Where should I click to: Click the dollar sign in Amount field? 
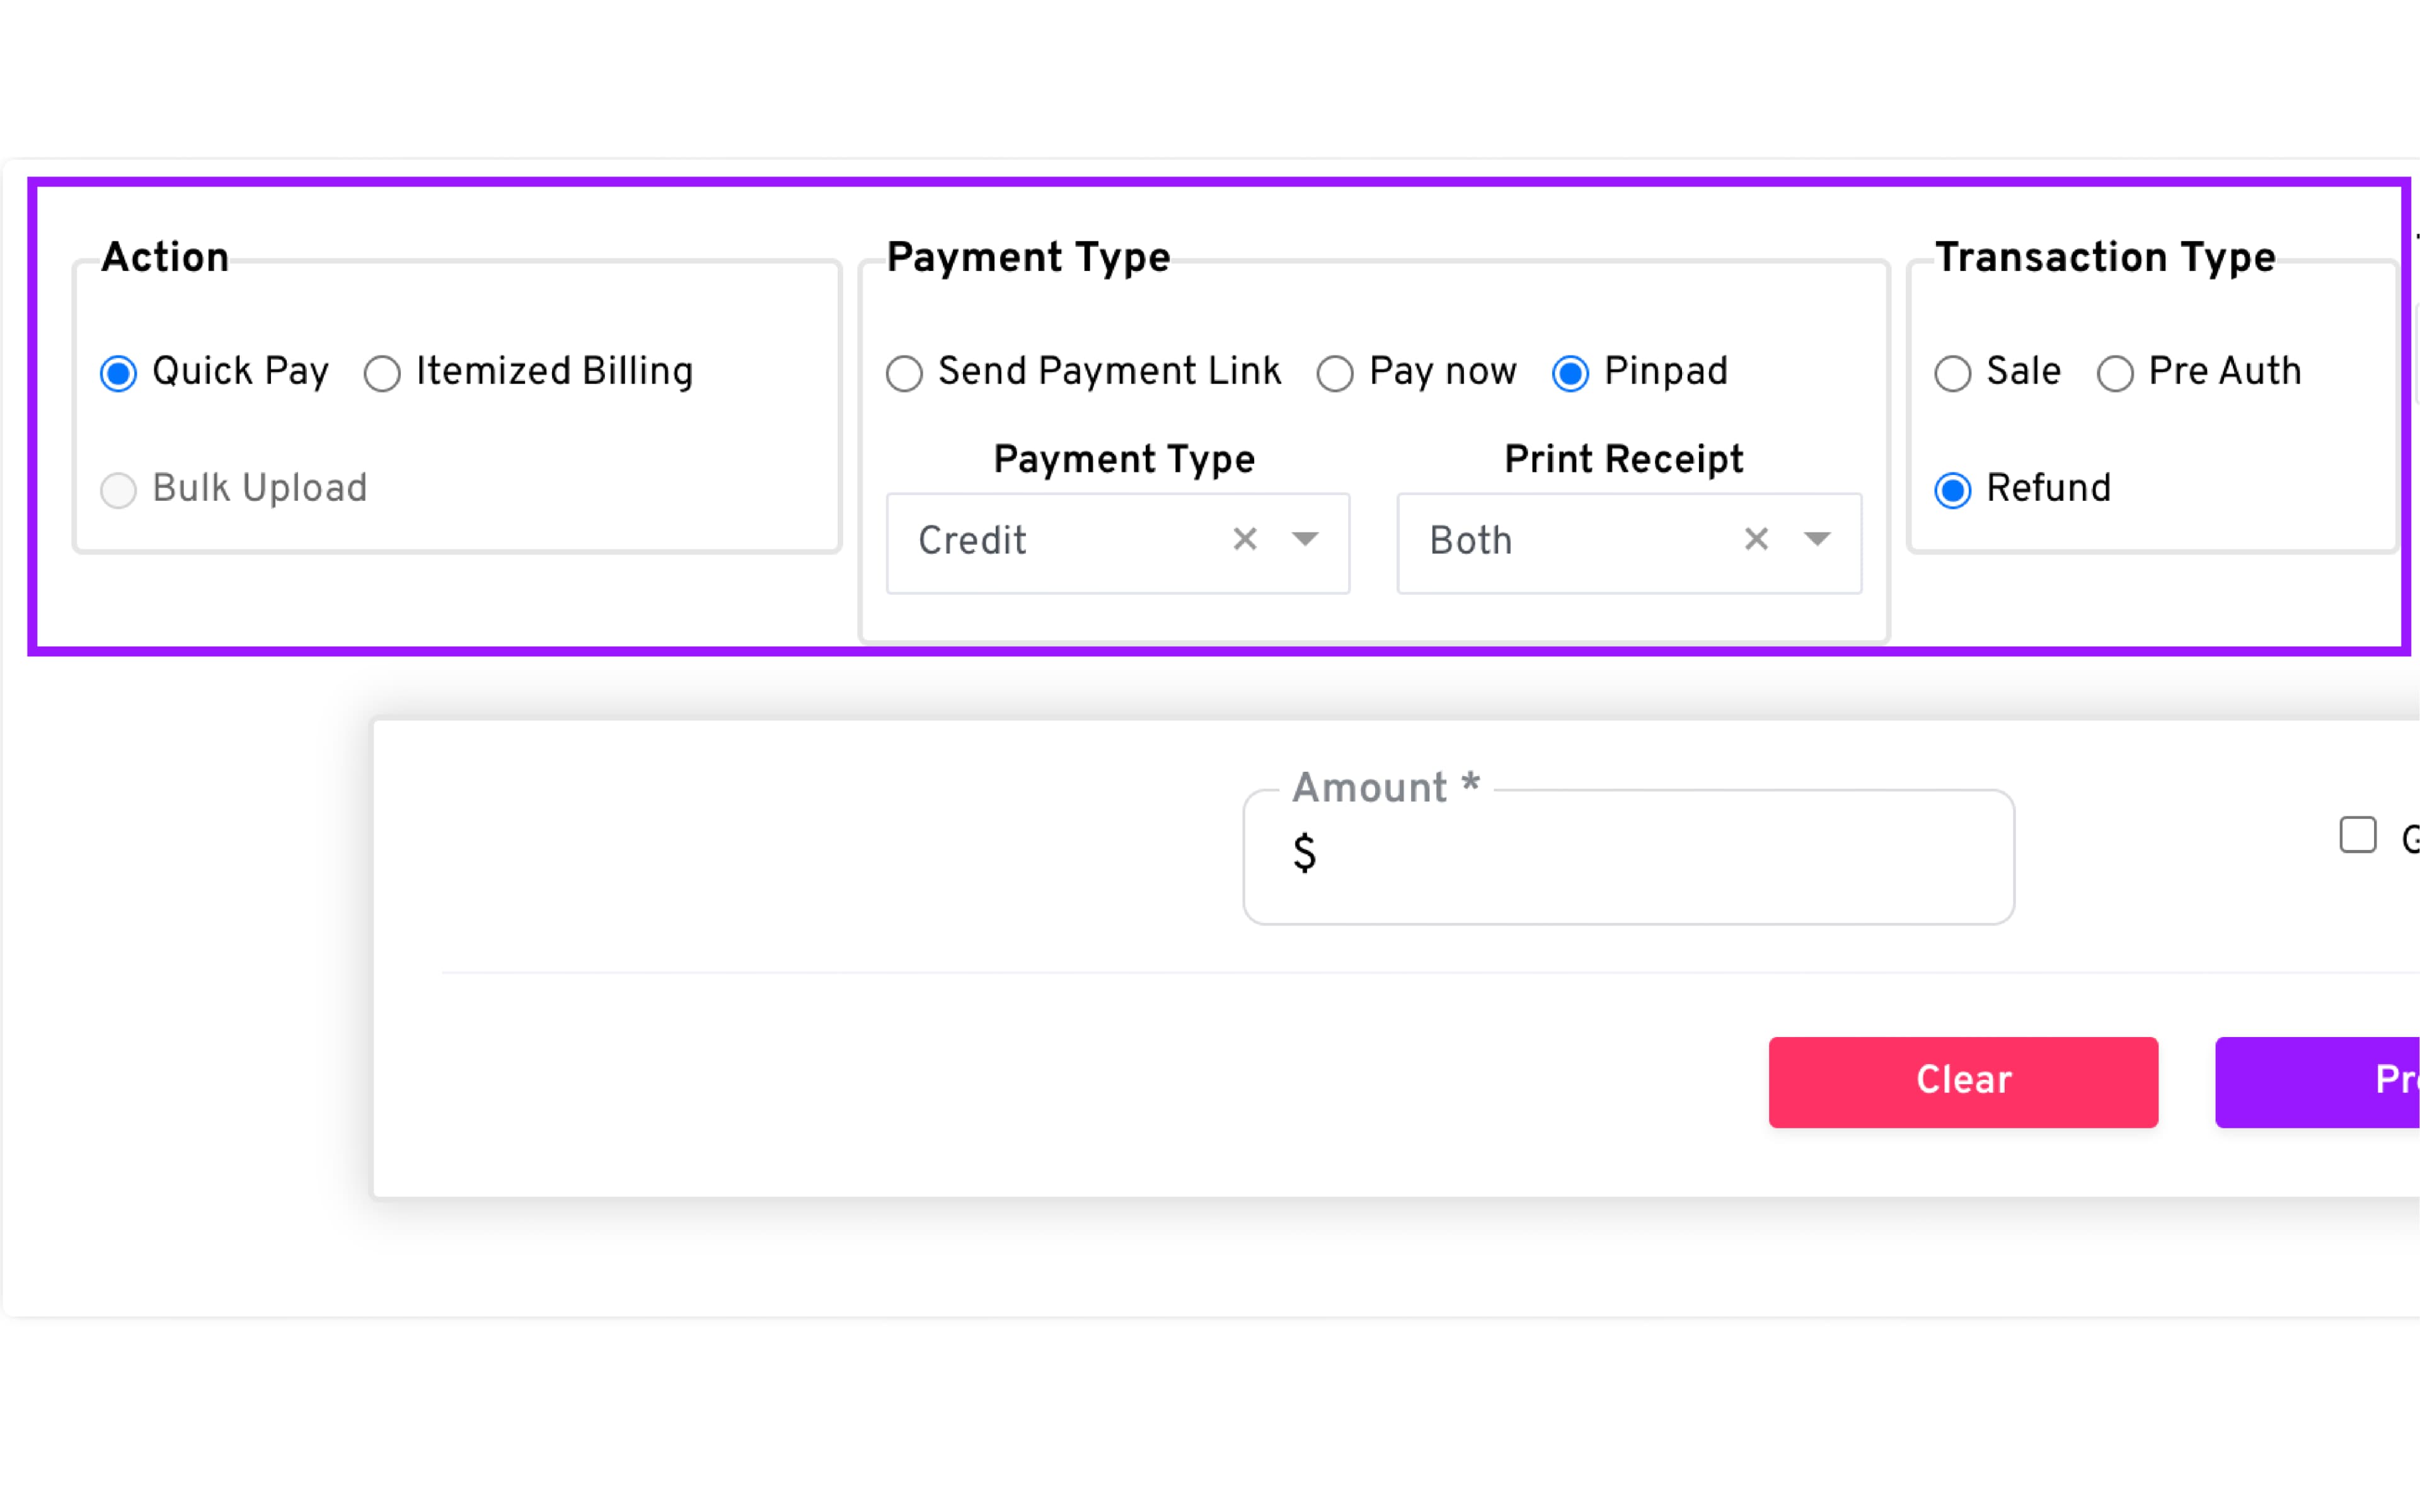click(x=1304, y=854)
